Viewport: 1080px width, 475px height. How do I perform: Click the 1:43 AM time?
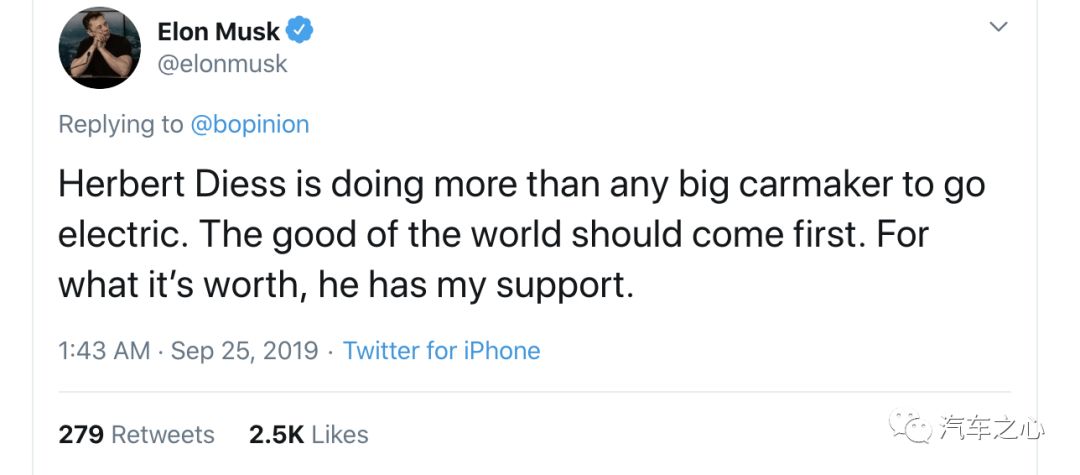[104, 351]
